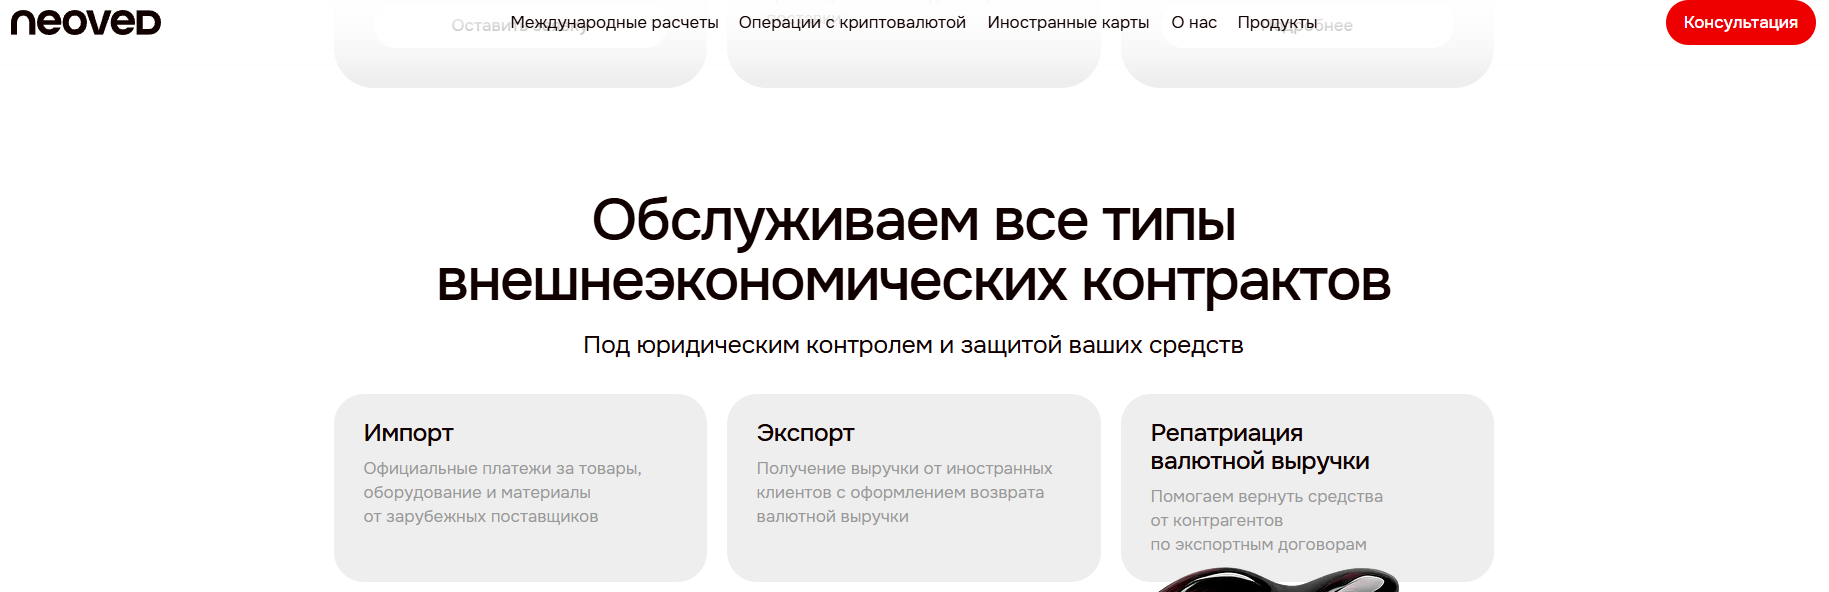This screenshot has width=1829, height=592.
Task: Click the main heading about внешнеэкономических контрактов
Action: 914,250
